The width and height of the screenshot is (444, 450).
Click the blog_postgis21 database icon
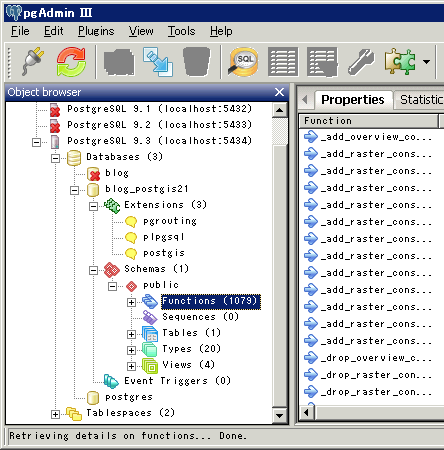click(93, 190)
